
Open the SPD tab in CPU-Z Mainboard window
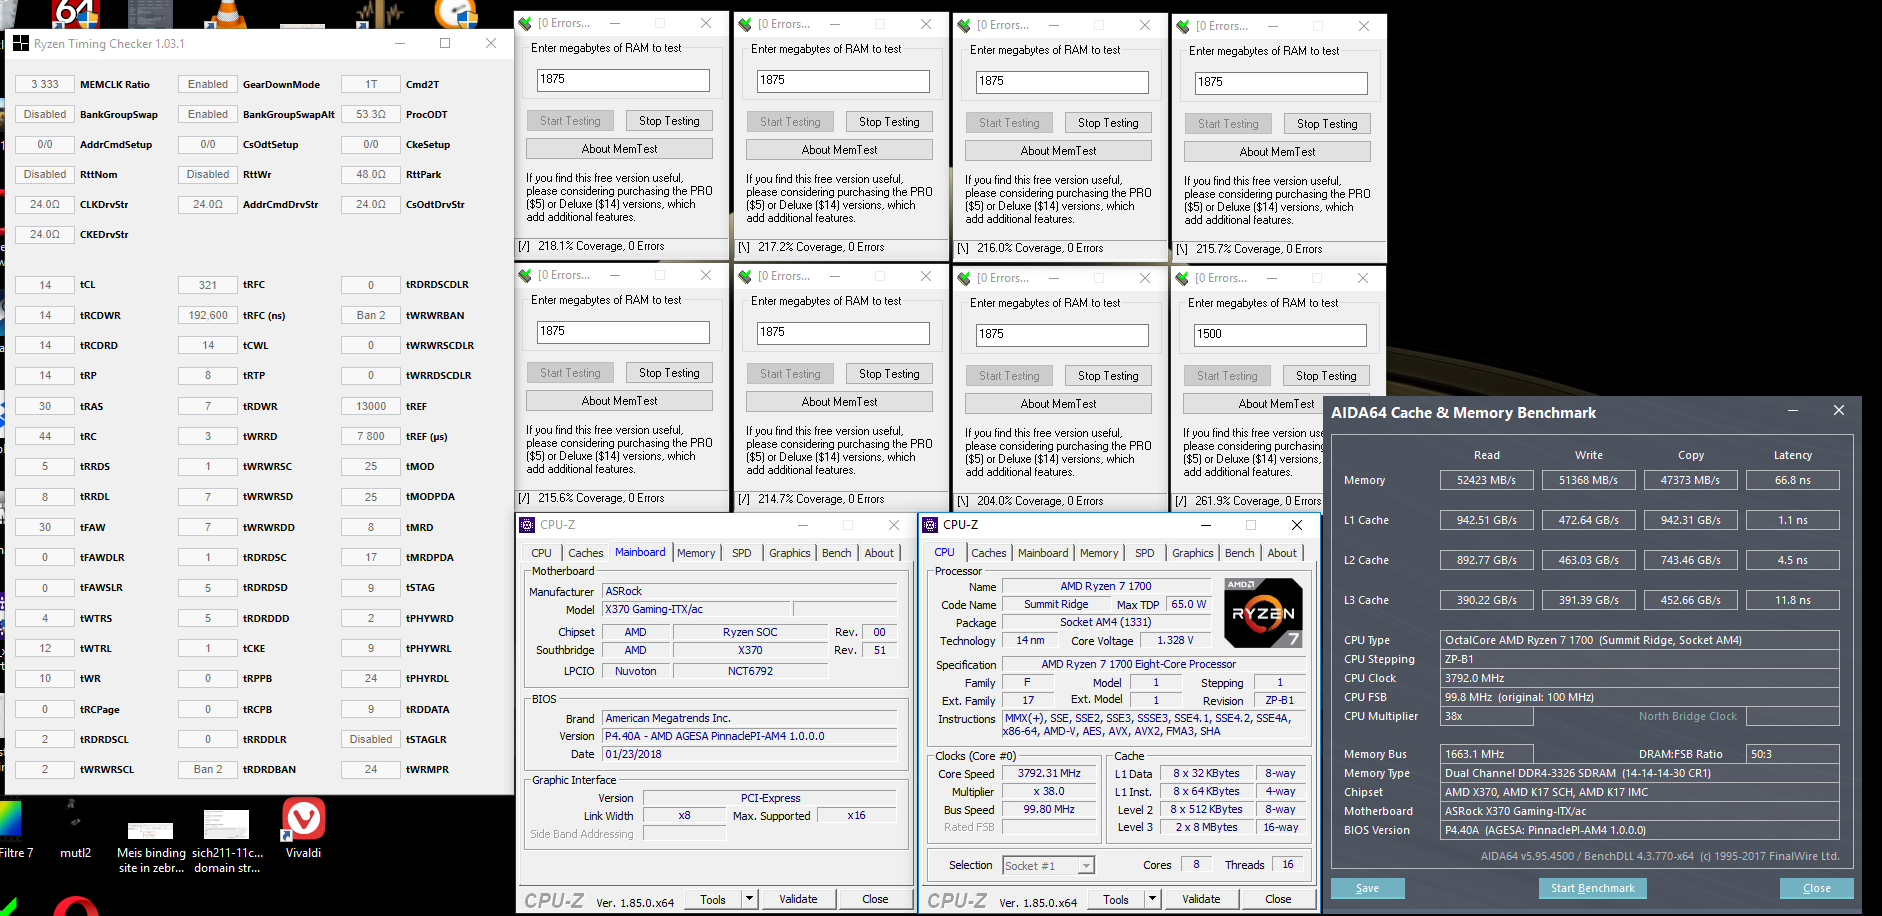pos(742,553)
